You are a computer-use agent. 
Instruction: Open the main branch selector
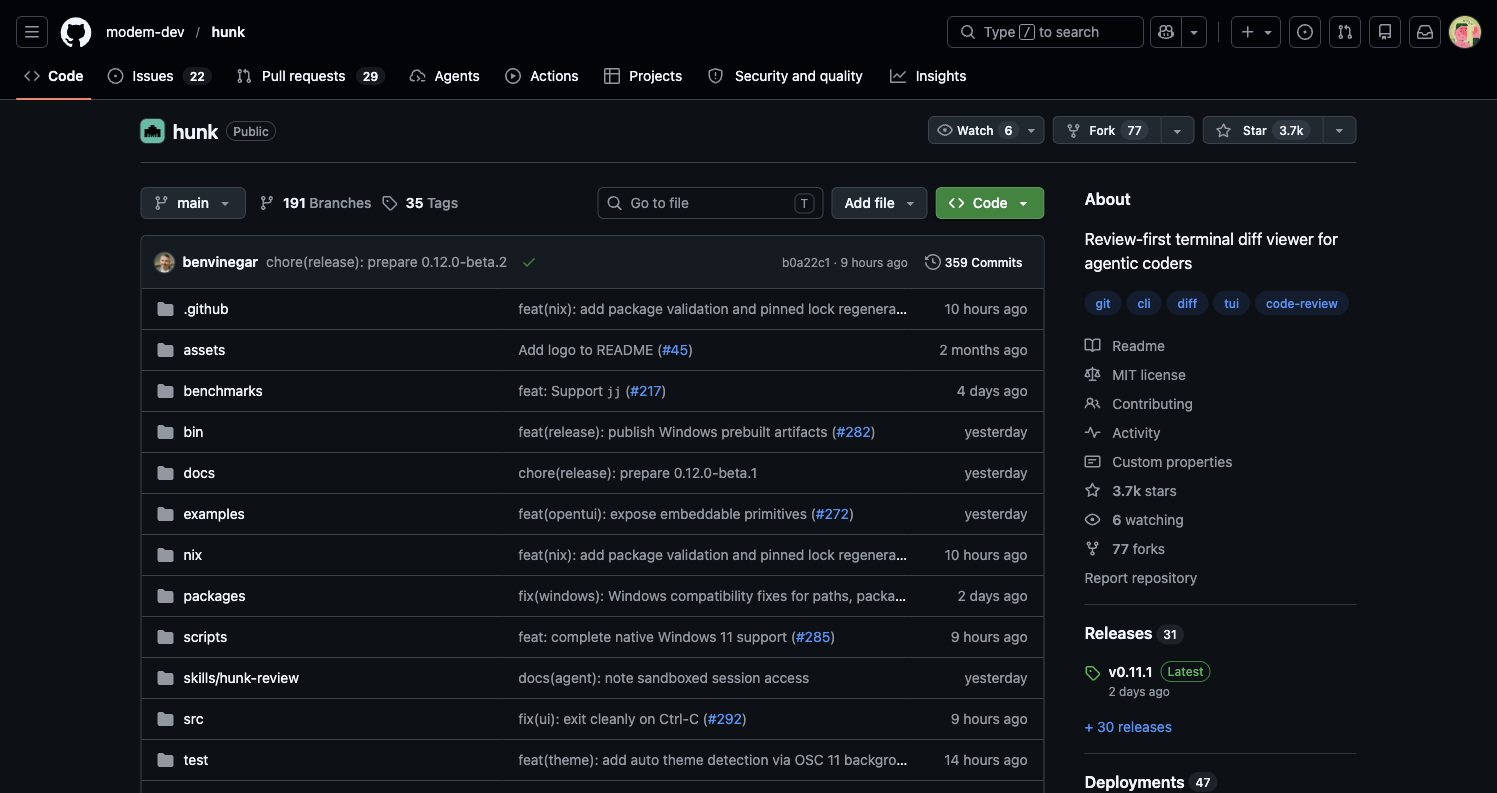coord(193,203)
